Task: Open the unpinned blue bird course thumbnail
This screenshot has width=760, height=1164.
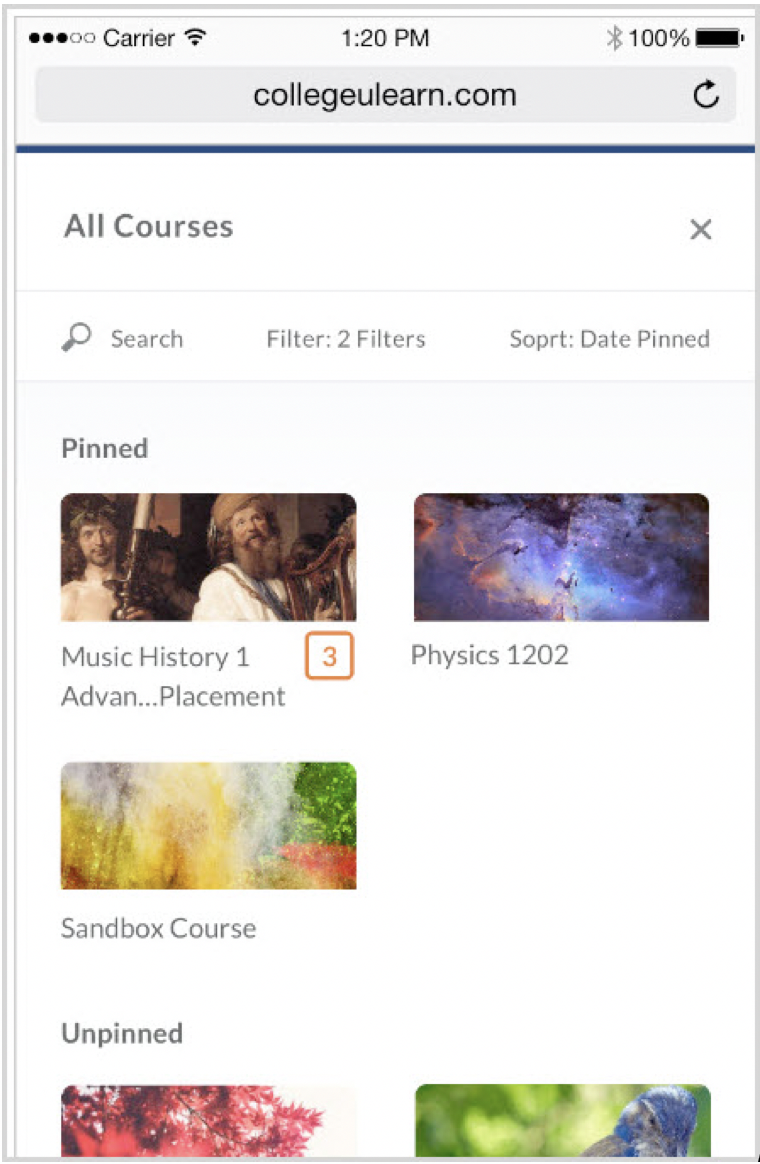Action: coord(562,1120)
